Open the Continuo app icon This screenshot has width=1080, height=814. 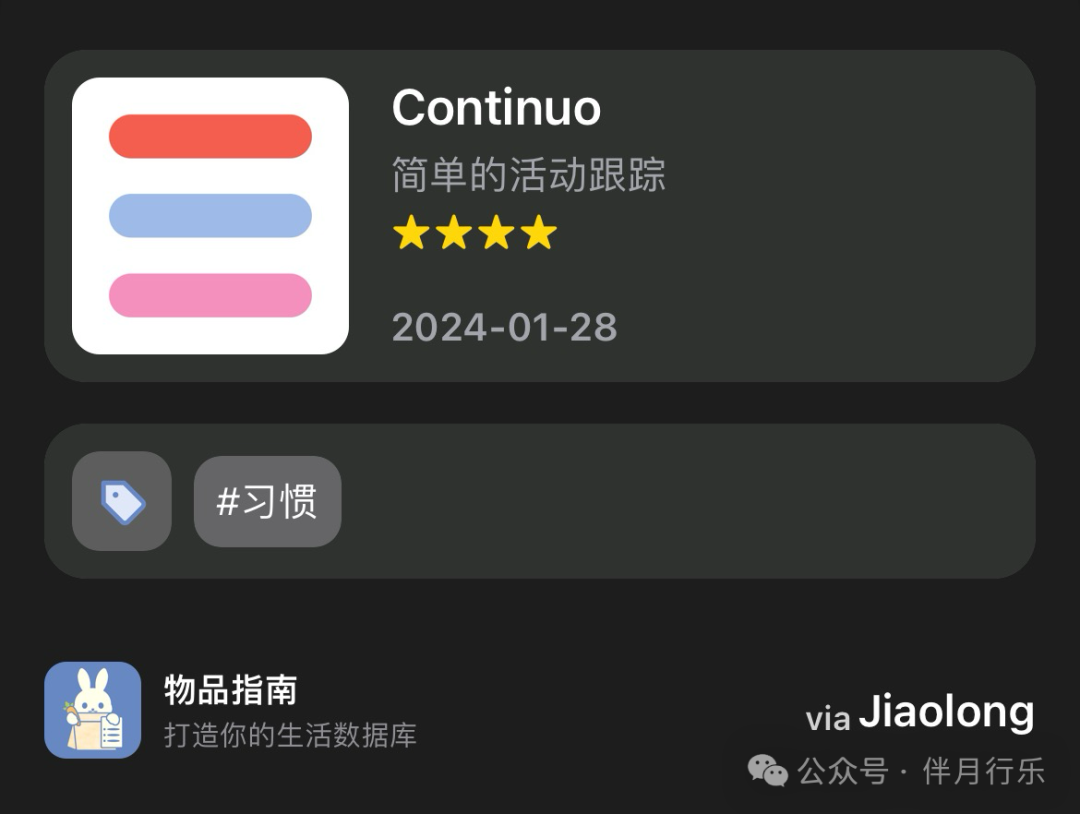(210, 216)
